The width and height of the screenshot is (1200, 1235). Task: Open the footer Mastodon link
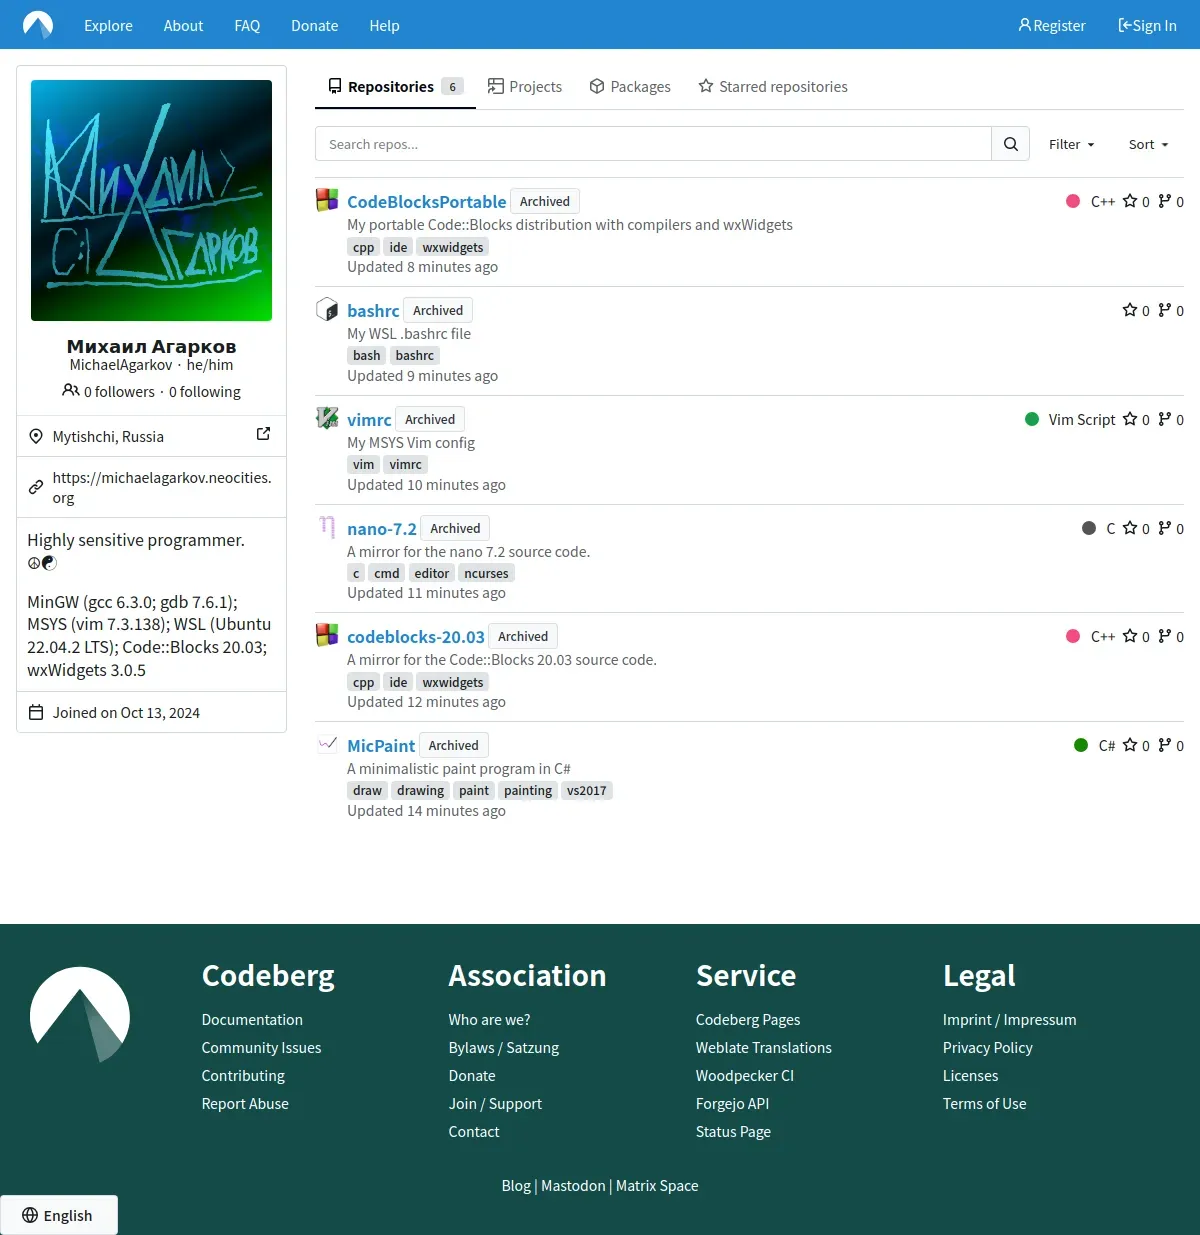pos(573,1185)
